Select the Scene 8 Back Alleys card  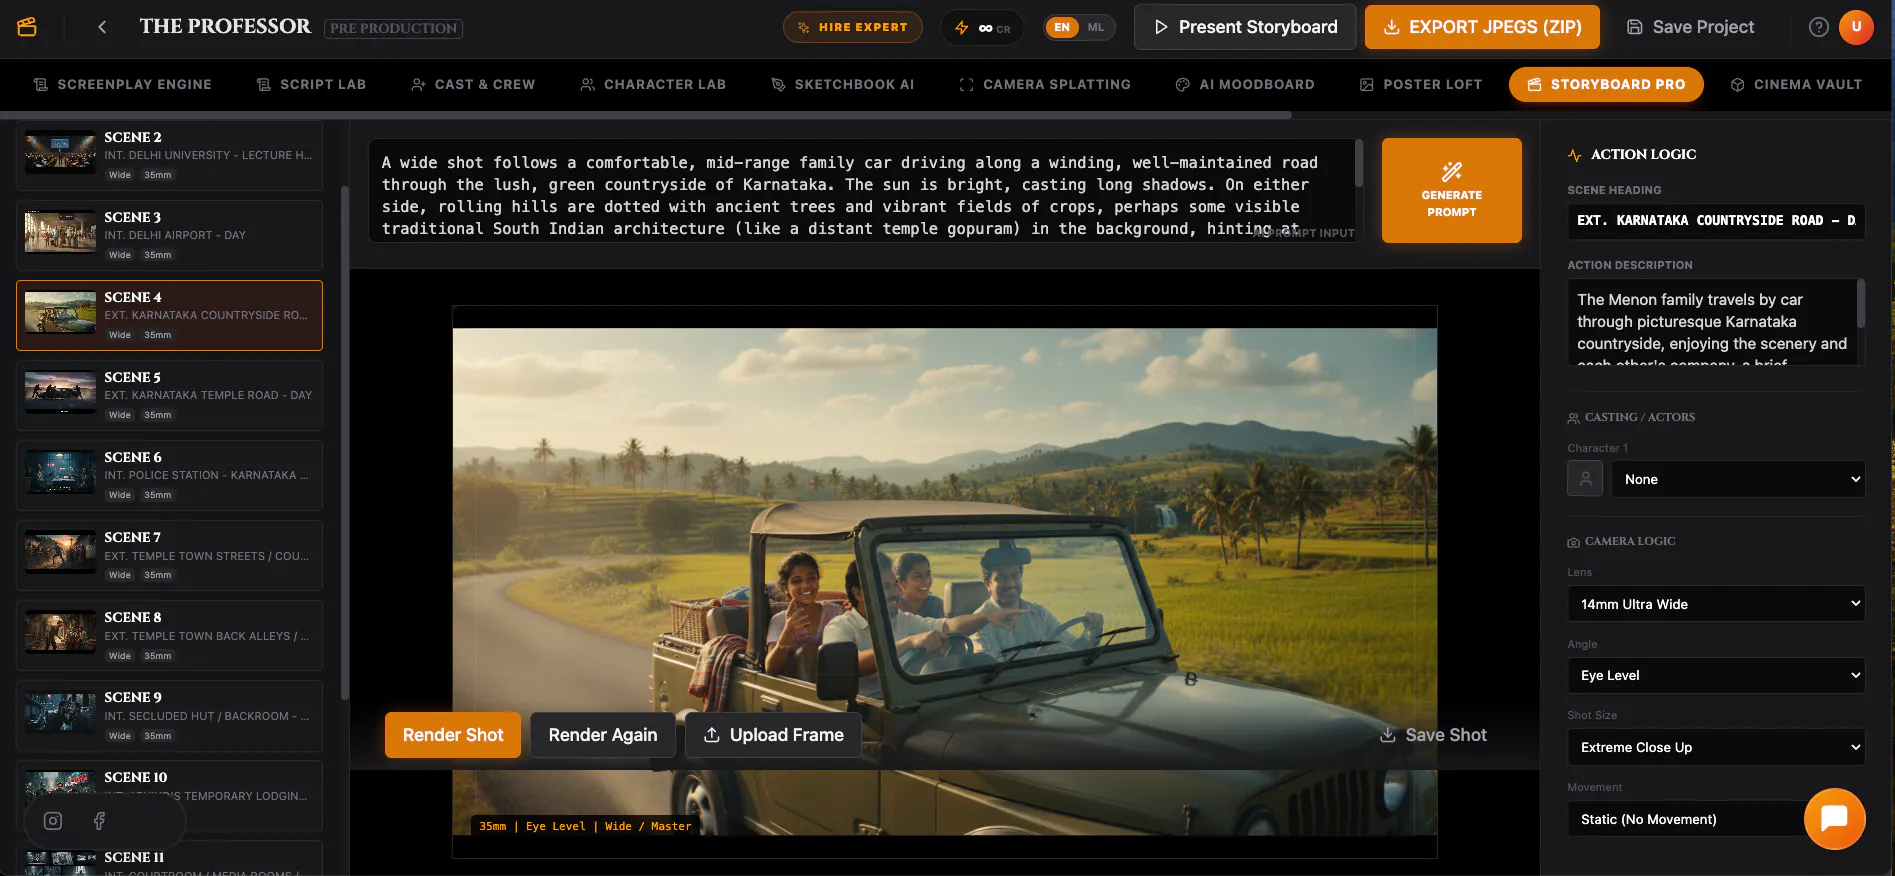pyautogui.click(x=169, y=635)
